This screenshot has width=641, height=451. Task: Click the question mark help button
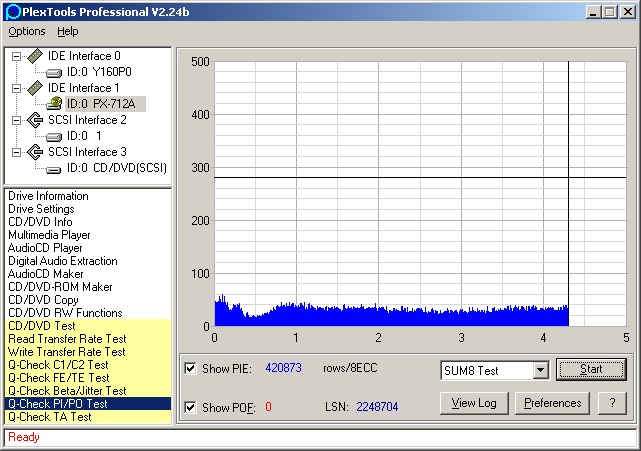(612, 403)
